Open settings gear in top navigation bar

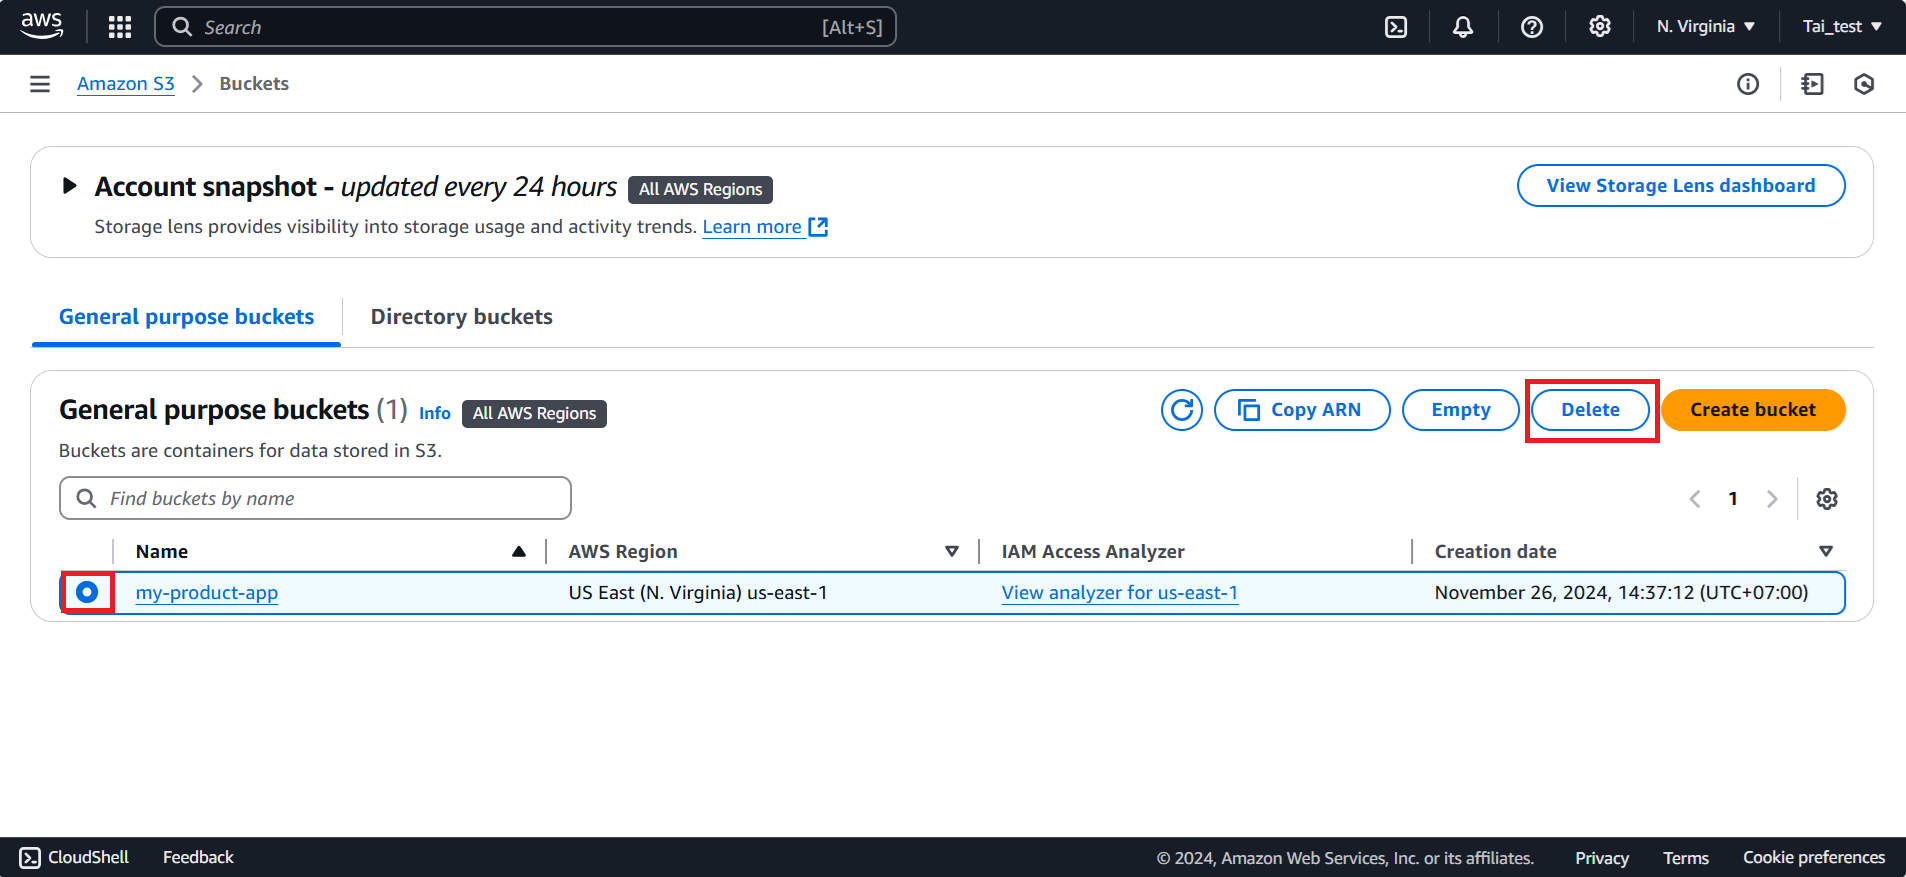(1600, 27)
